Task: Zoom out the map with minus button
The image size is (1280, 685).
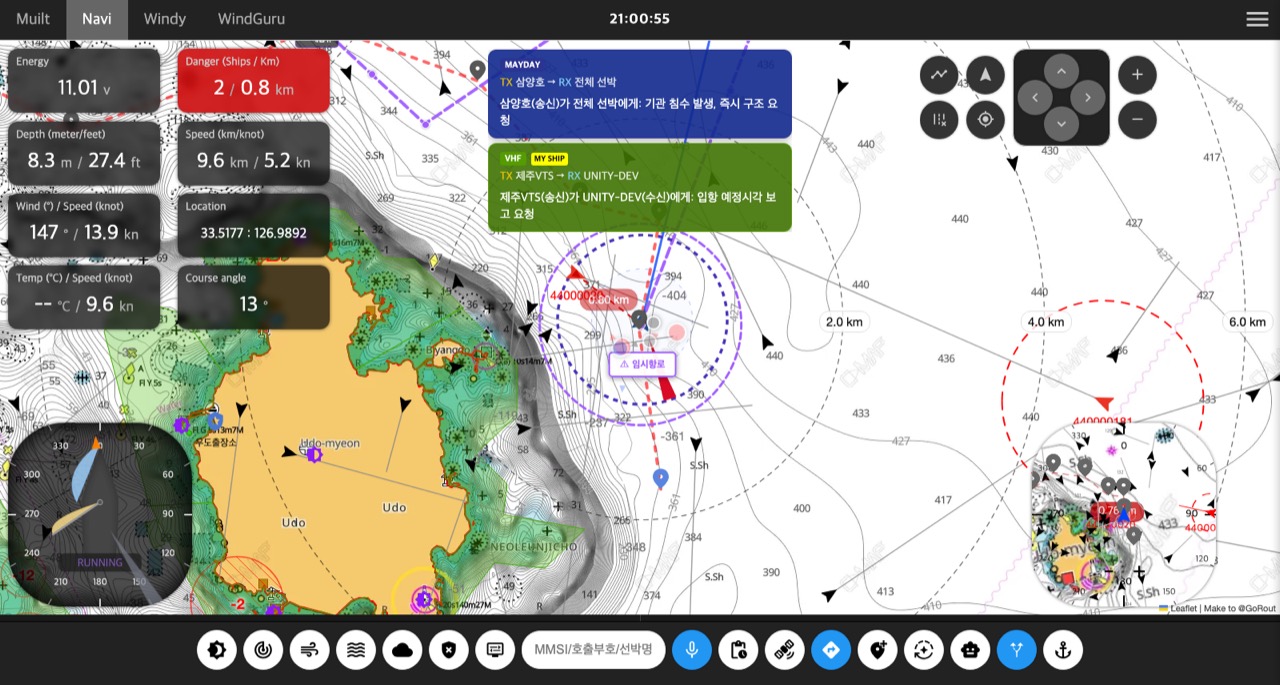Action: point(1137,120)
